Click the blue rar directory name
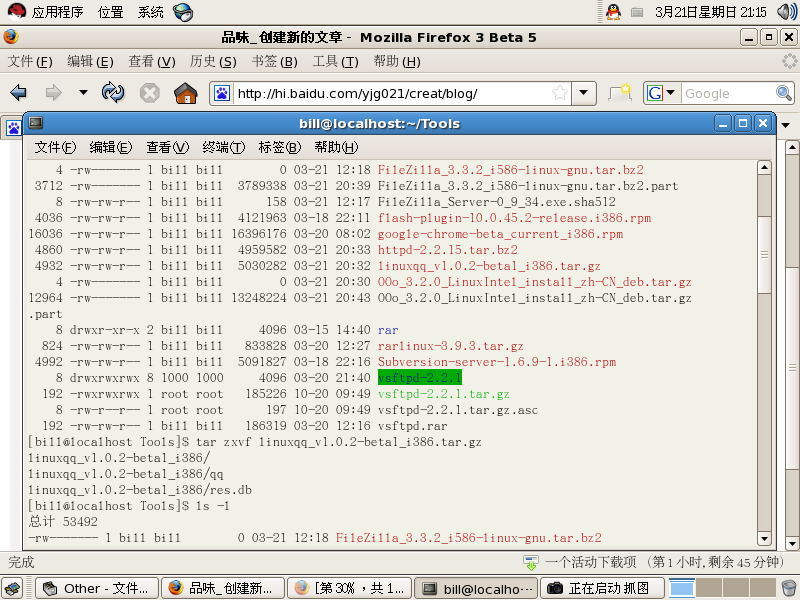 [388, 330]
